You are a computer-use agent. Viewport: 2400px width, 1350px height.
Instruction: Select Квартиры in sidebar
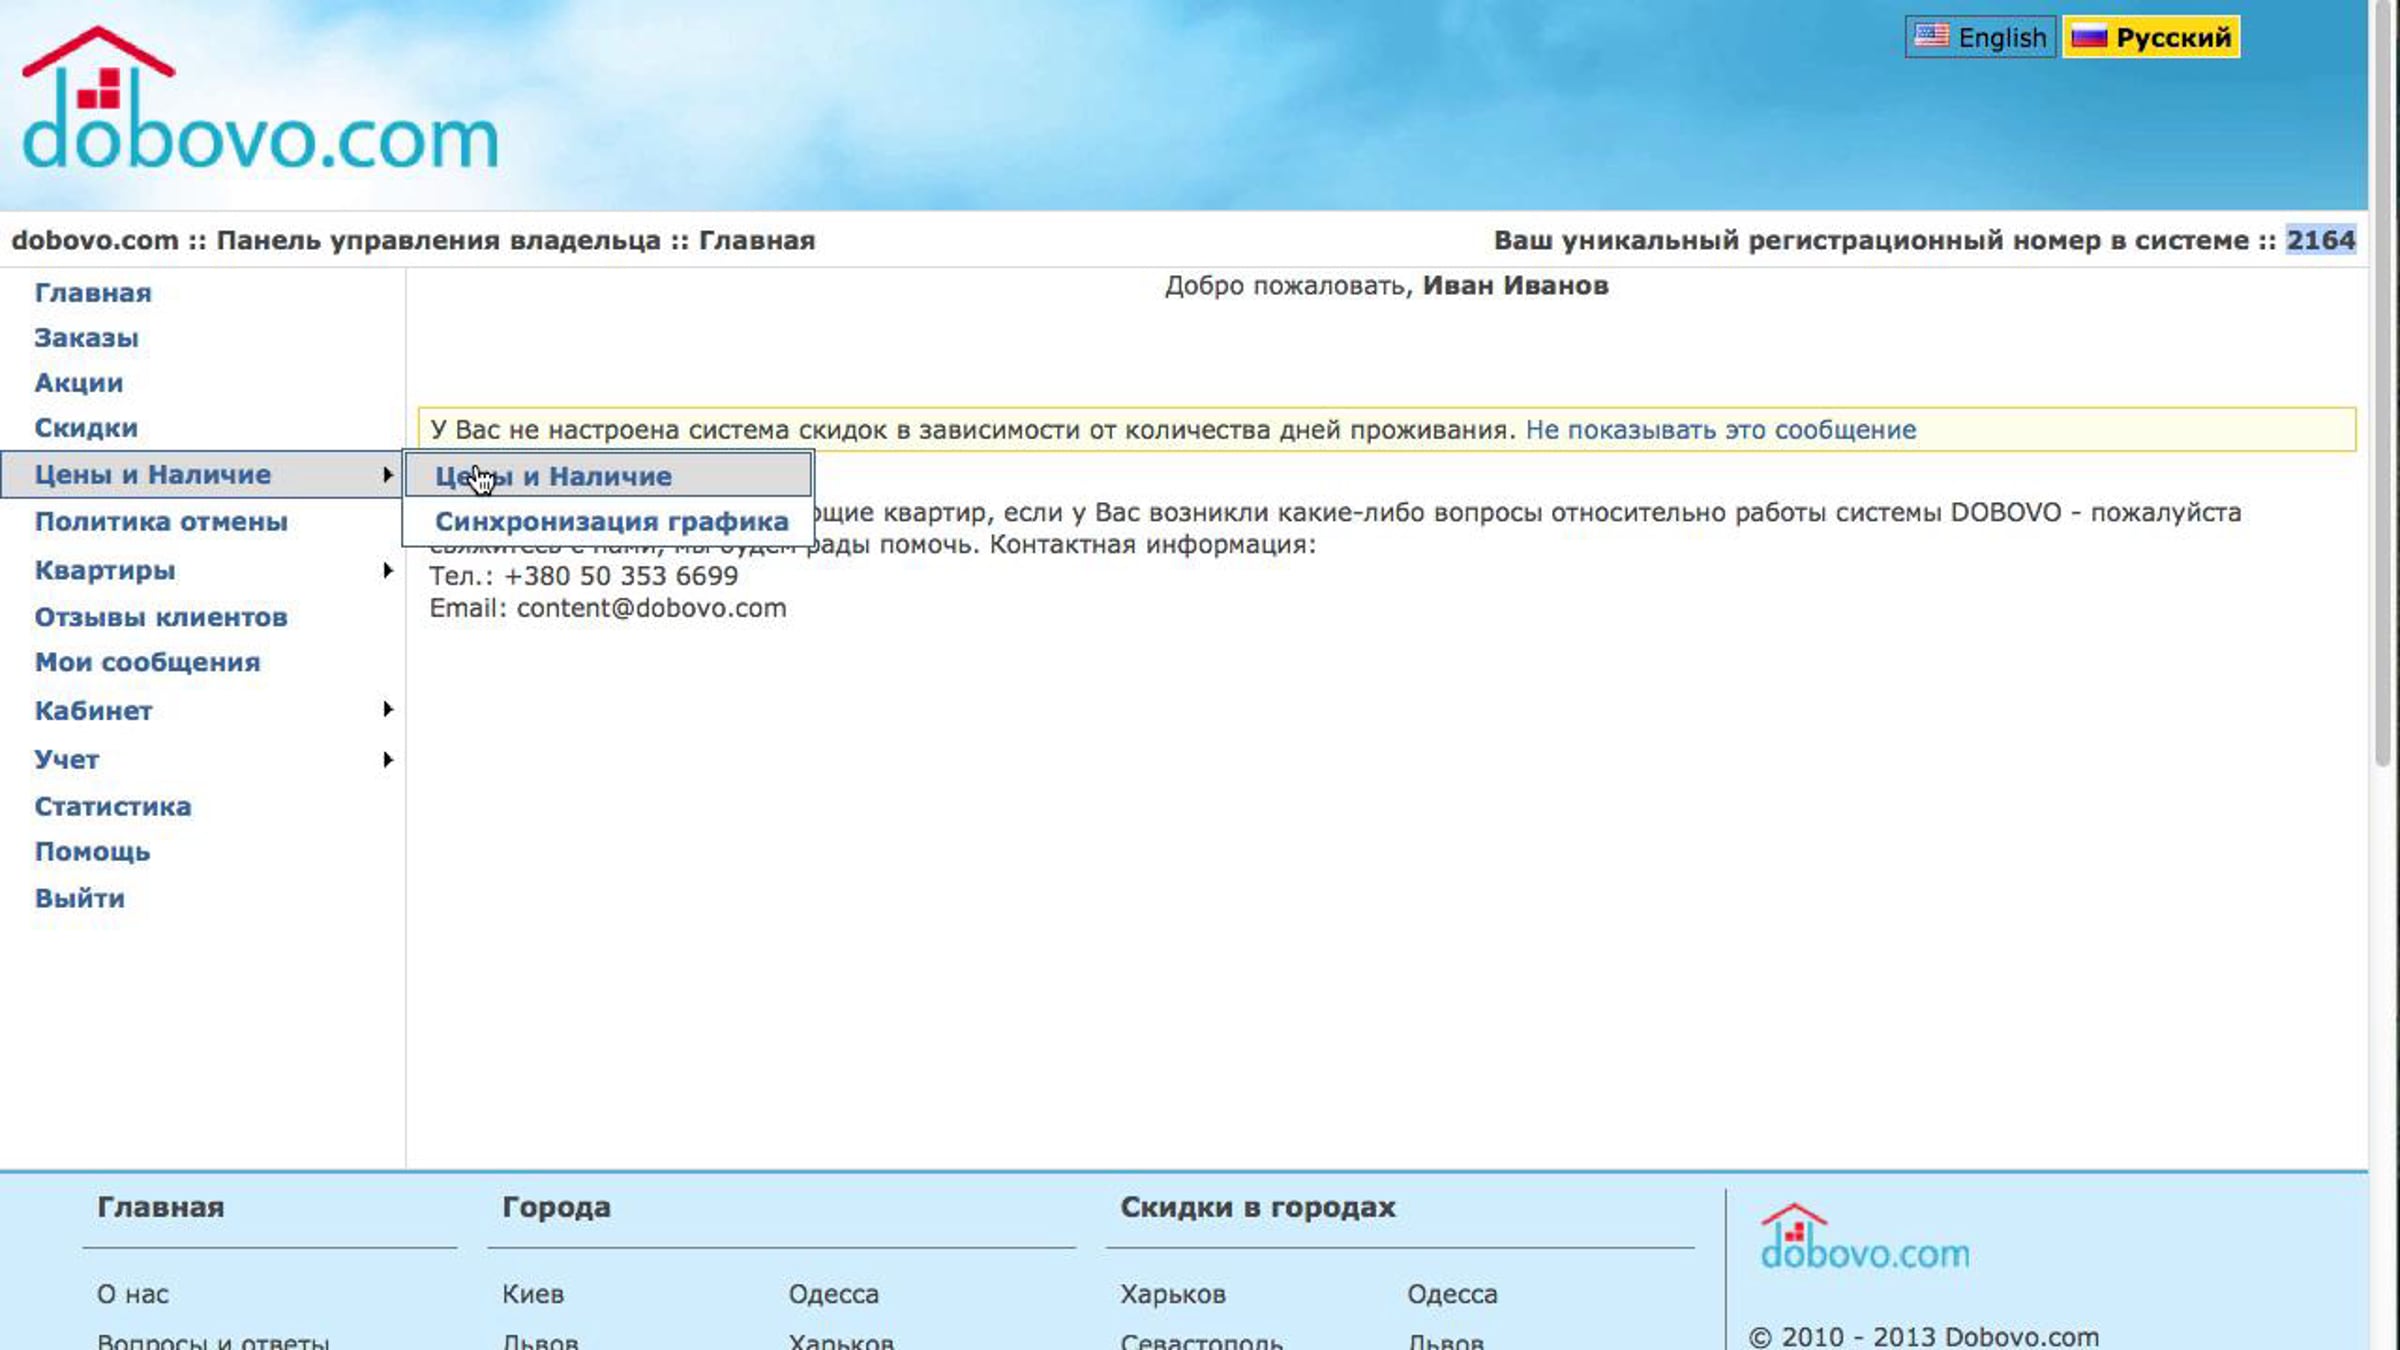105,570
